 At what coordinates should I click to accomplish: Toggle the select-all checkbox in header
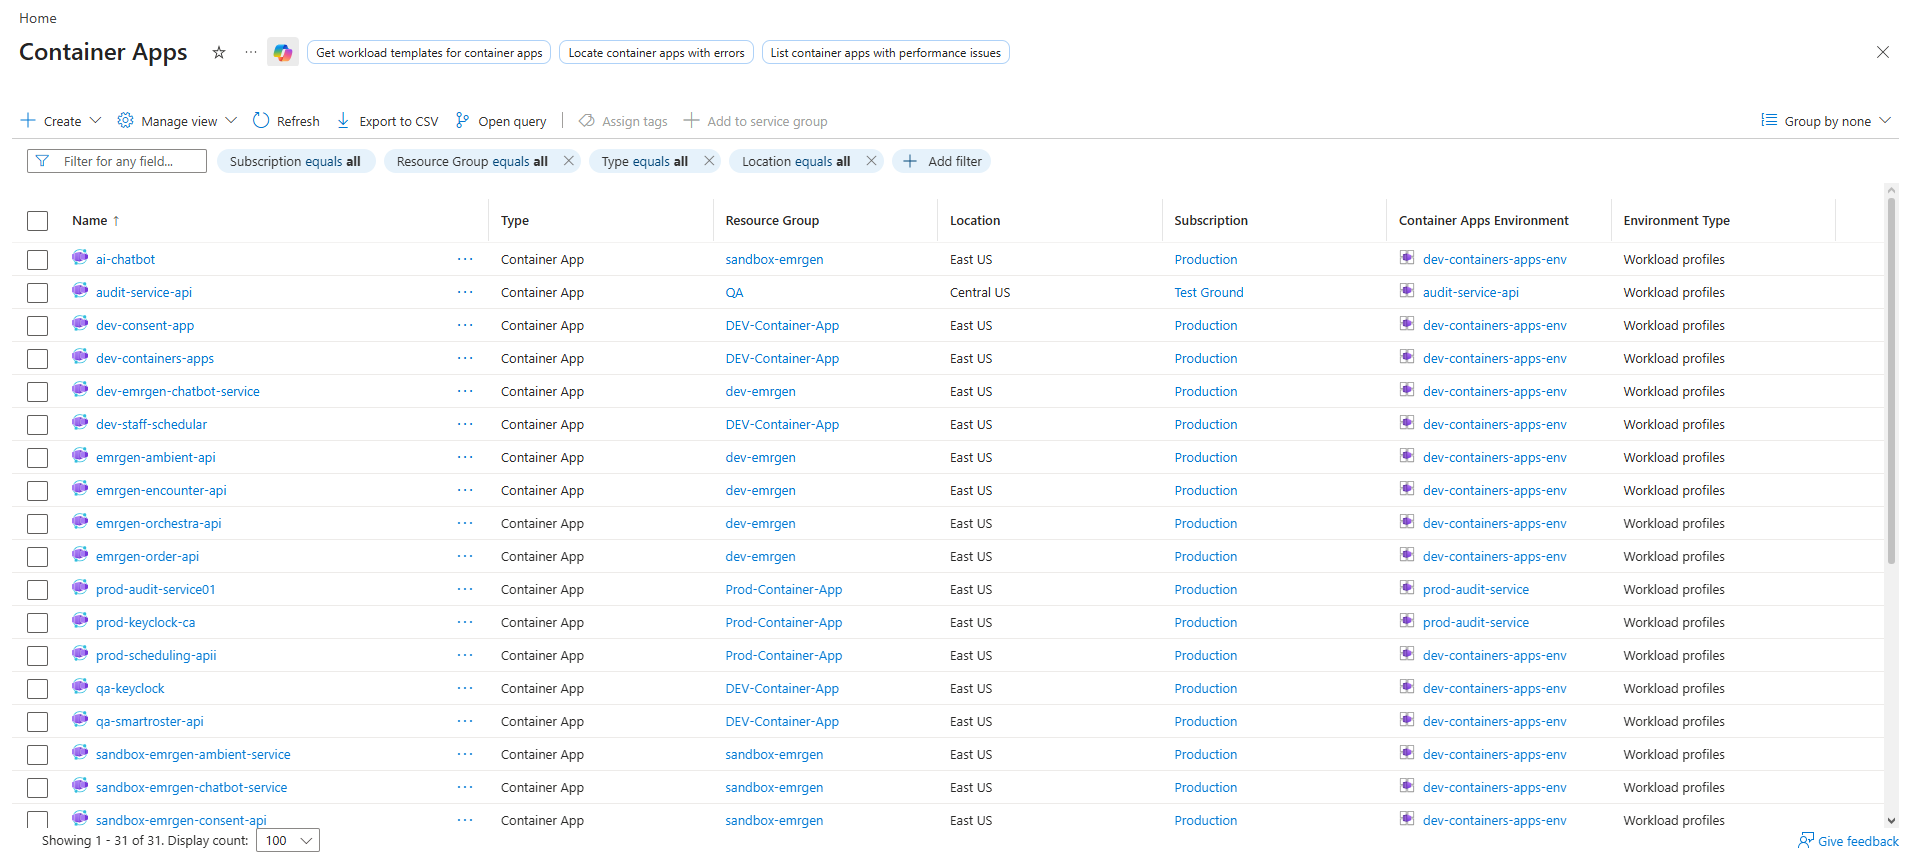click(38, 221)
